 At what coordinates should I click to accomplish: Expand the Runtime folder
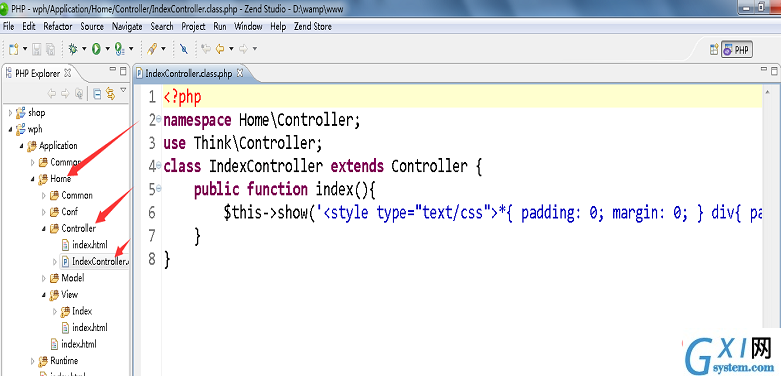click(32, 361)
